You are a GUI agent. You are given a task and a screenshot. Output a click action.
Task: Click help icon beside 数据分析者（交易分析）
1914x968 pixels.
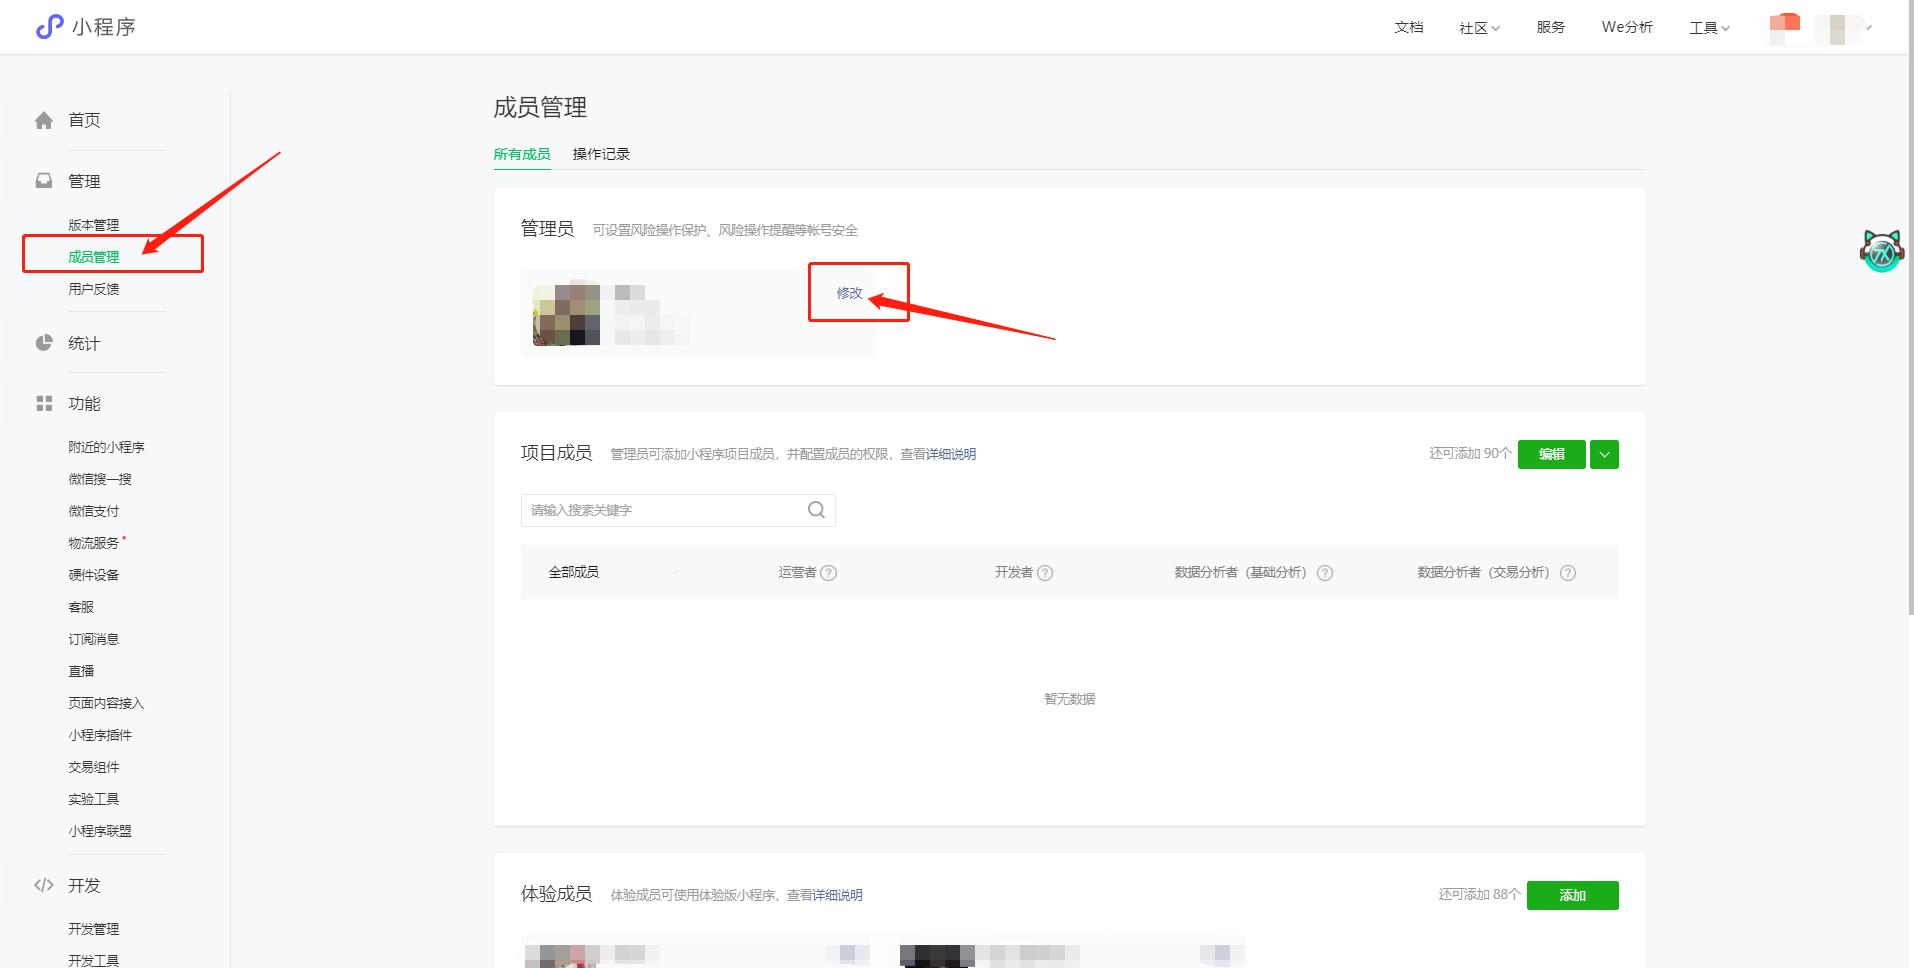1568,572
